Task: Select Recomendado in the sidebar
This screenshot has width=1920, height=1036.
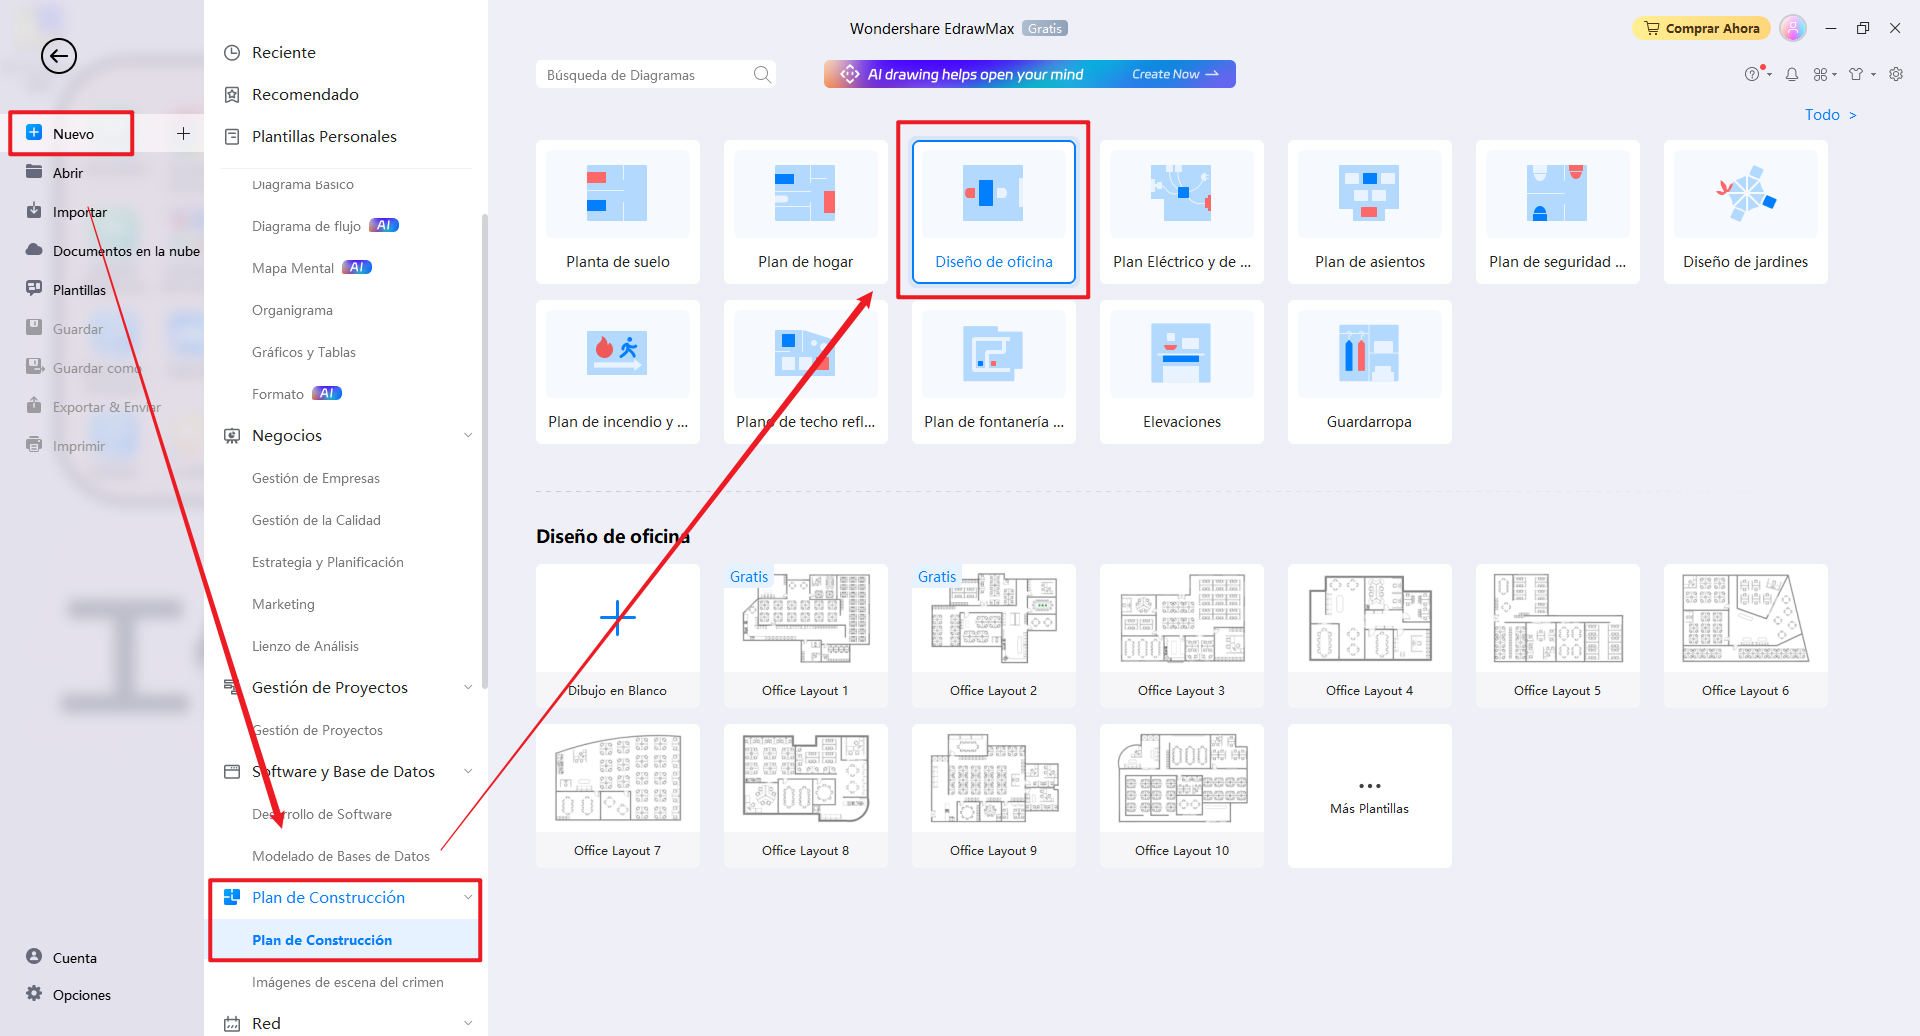Action: tap(305, 95)
